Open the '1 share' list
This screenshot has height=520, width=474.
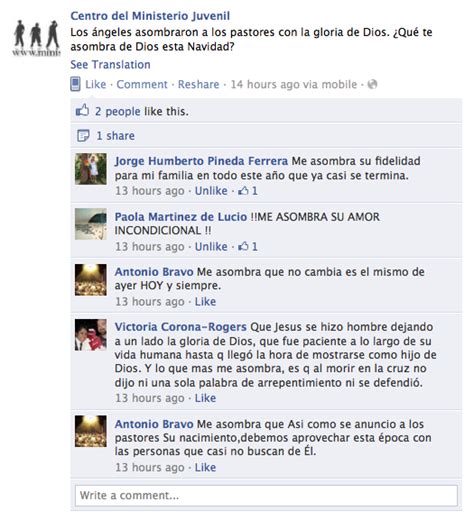tap(115, 136)
